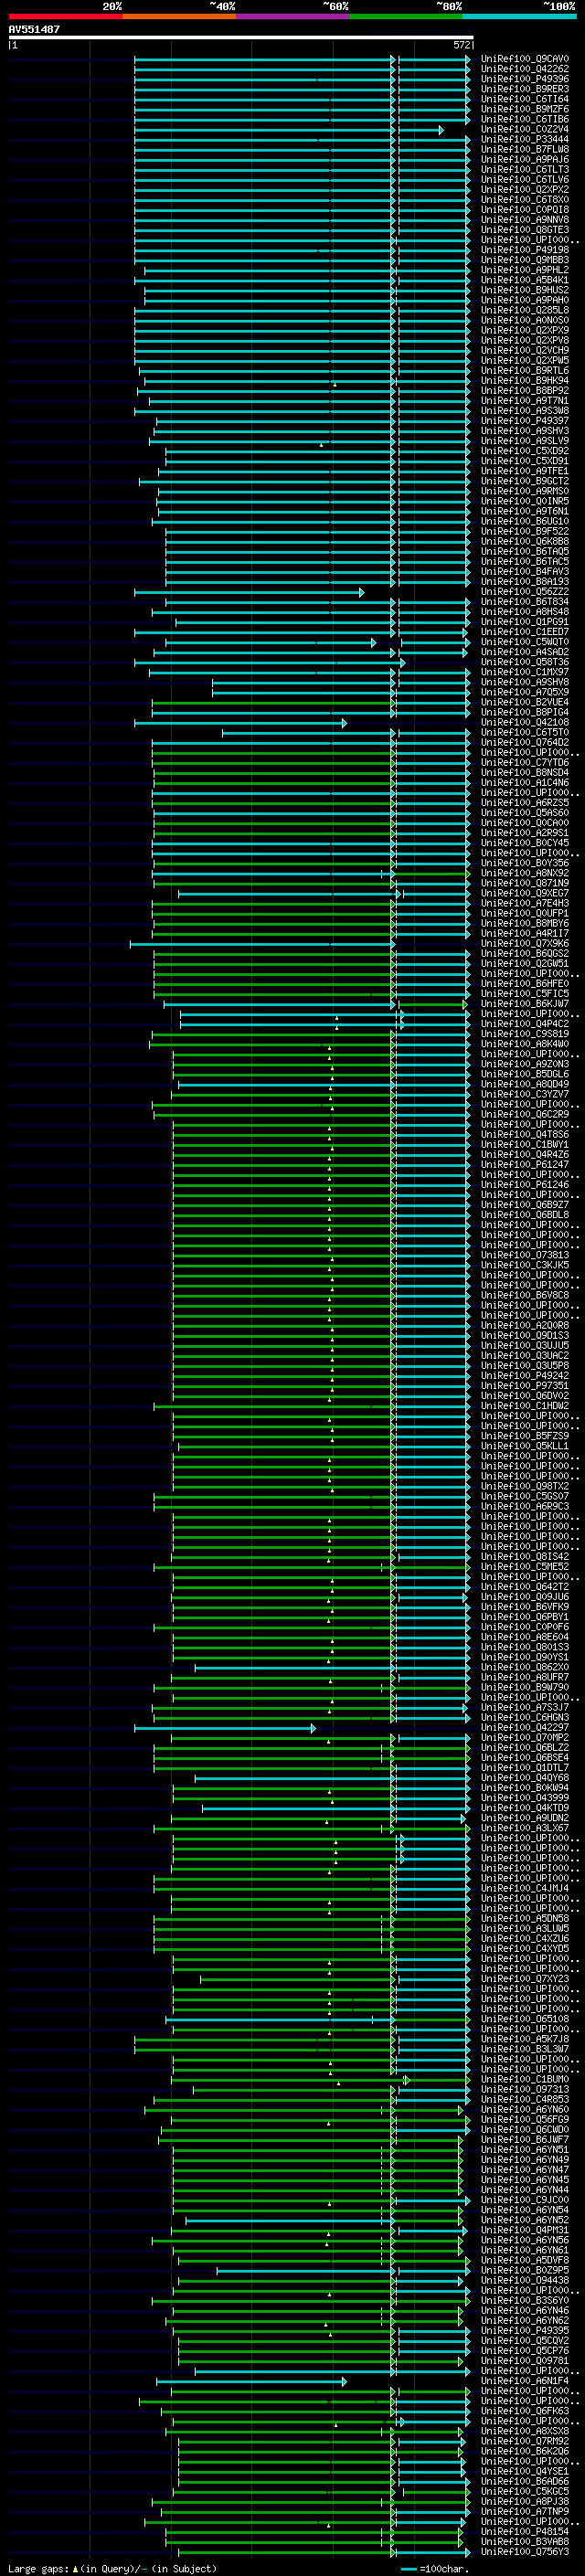Open UniRef100_B2VUE4 entry
Image resolution: width=585 pixels, height=2576 pixels.
click(x=525, y=702)
